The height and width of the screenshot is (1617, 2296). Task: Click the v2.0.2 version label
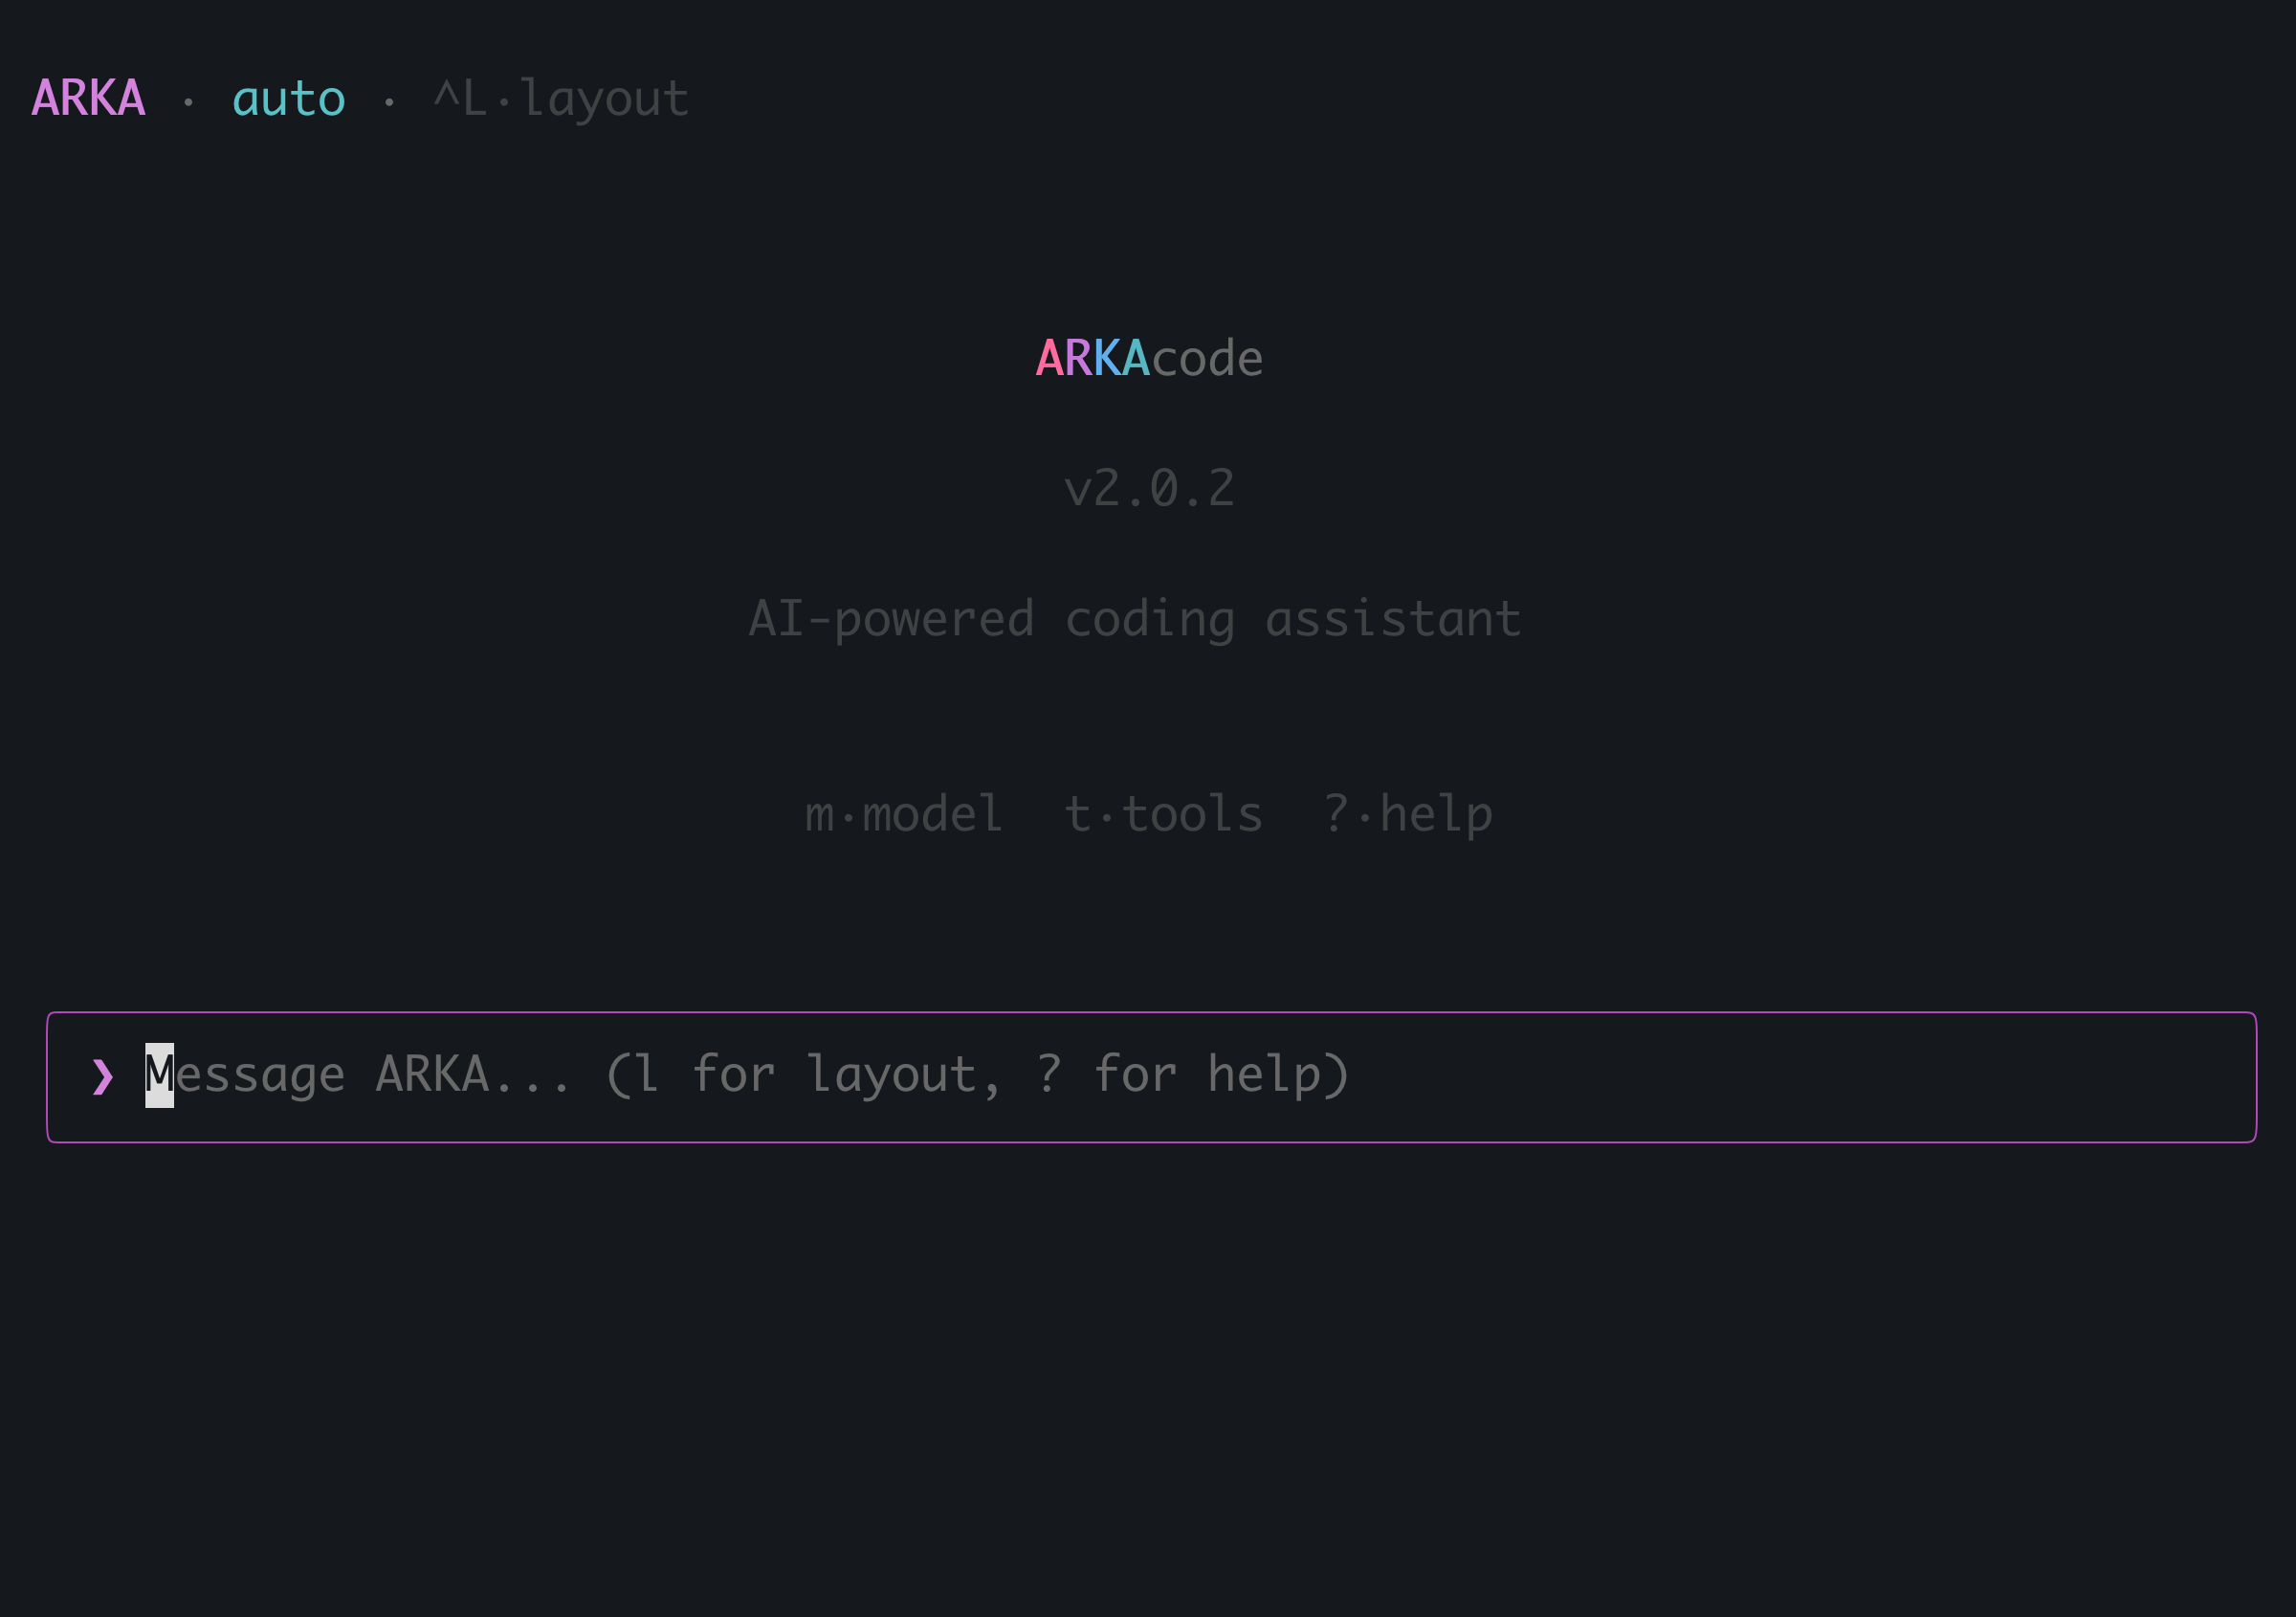[x=1148, y=488]
